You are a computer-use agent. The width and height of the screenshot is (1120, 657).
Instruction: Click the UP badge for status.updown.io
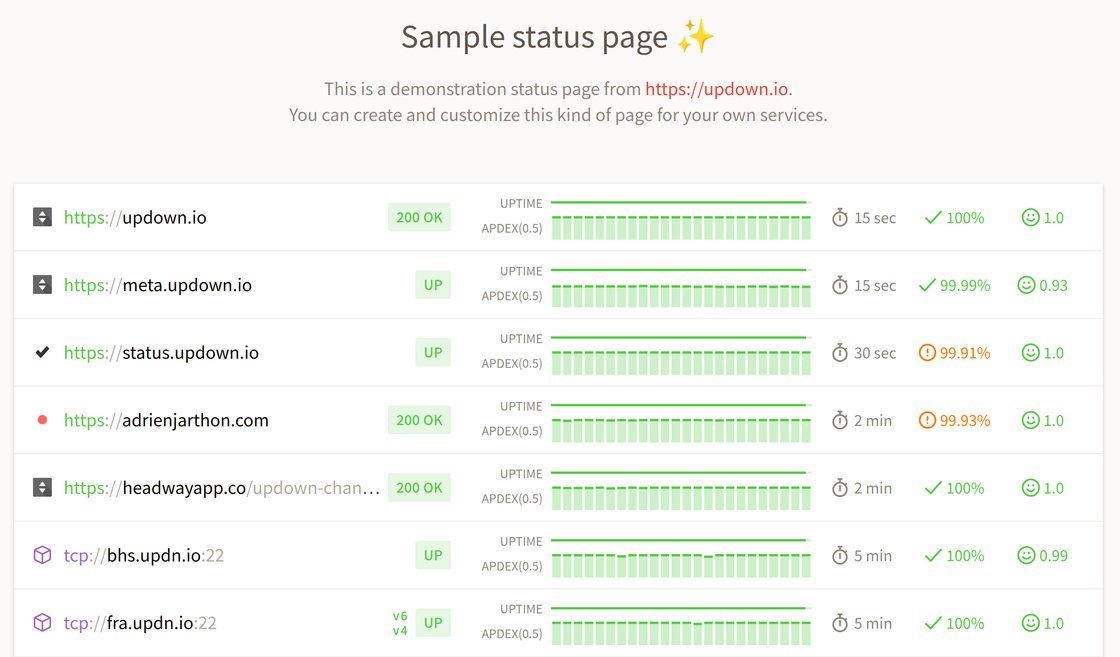point(433,352)
